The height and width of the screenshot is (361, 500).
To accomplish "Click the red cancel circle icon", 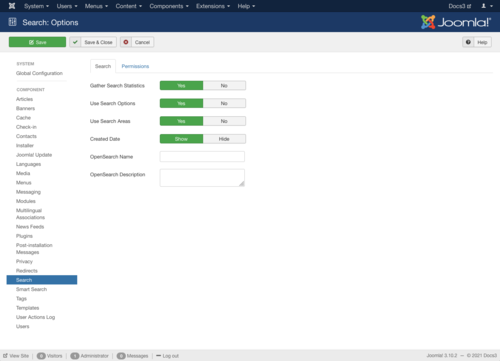I will (126, 42).
